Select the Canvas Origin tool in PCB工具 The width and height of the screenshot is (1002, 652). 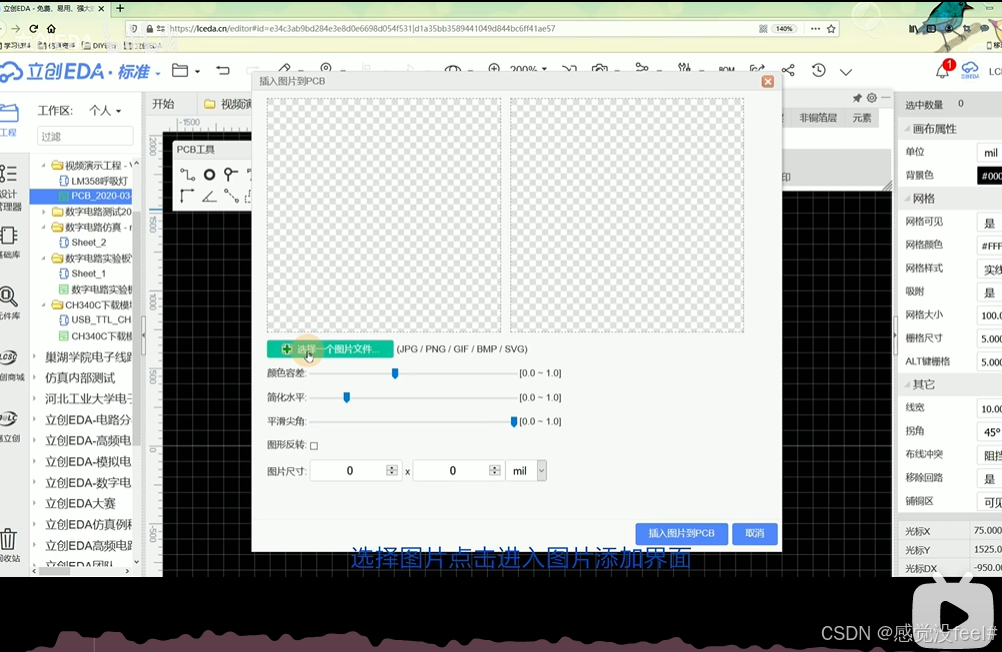pyautogui.click(x=187, y=196)
